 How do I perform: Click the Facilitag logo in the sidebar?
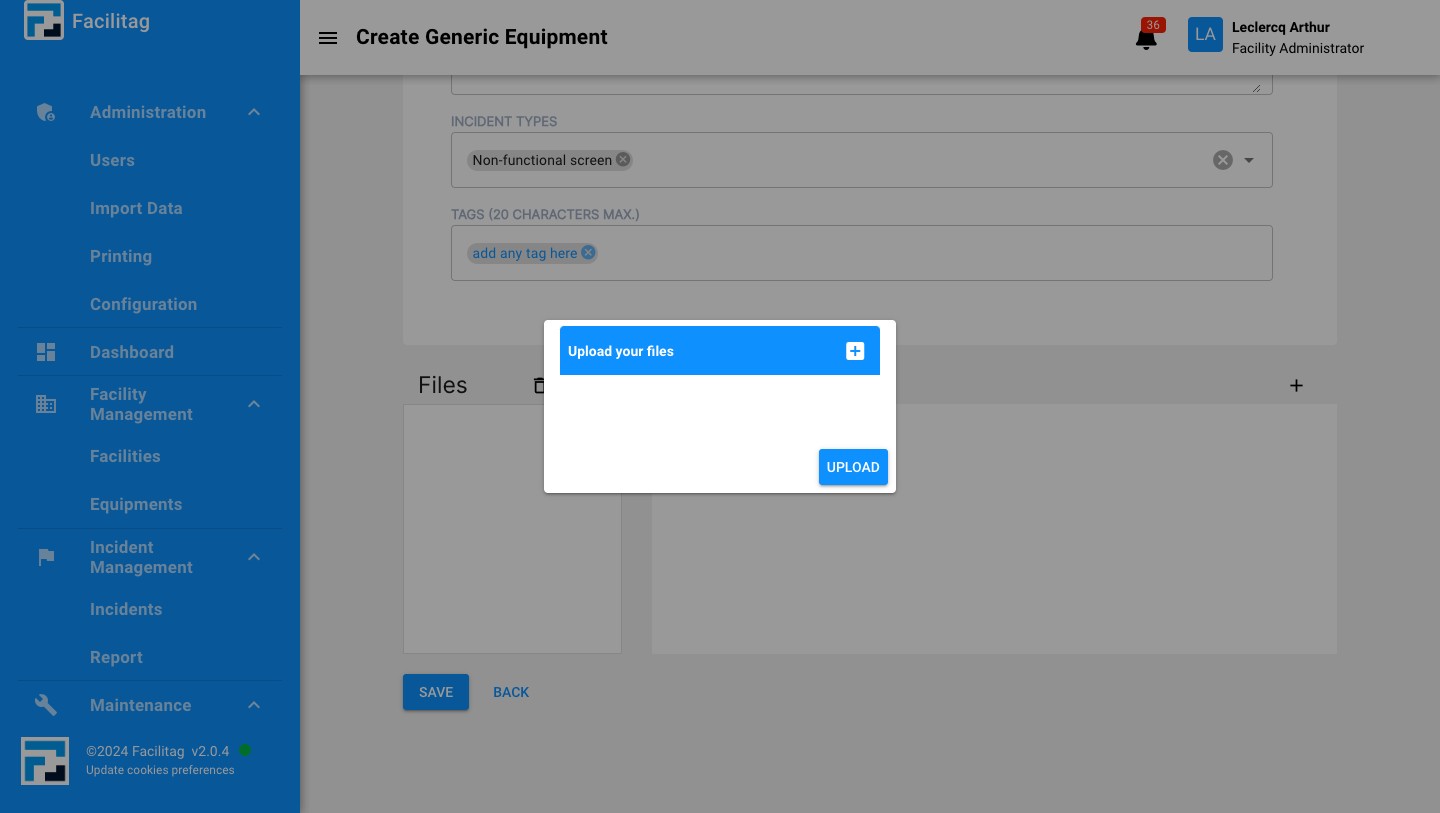43,20
